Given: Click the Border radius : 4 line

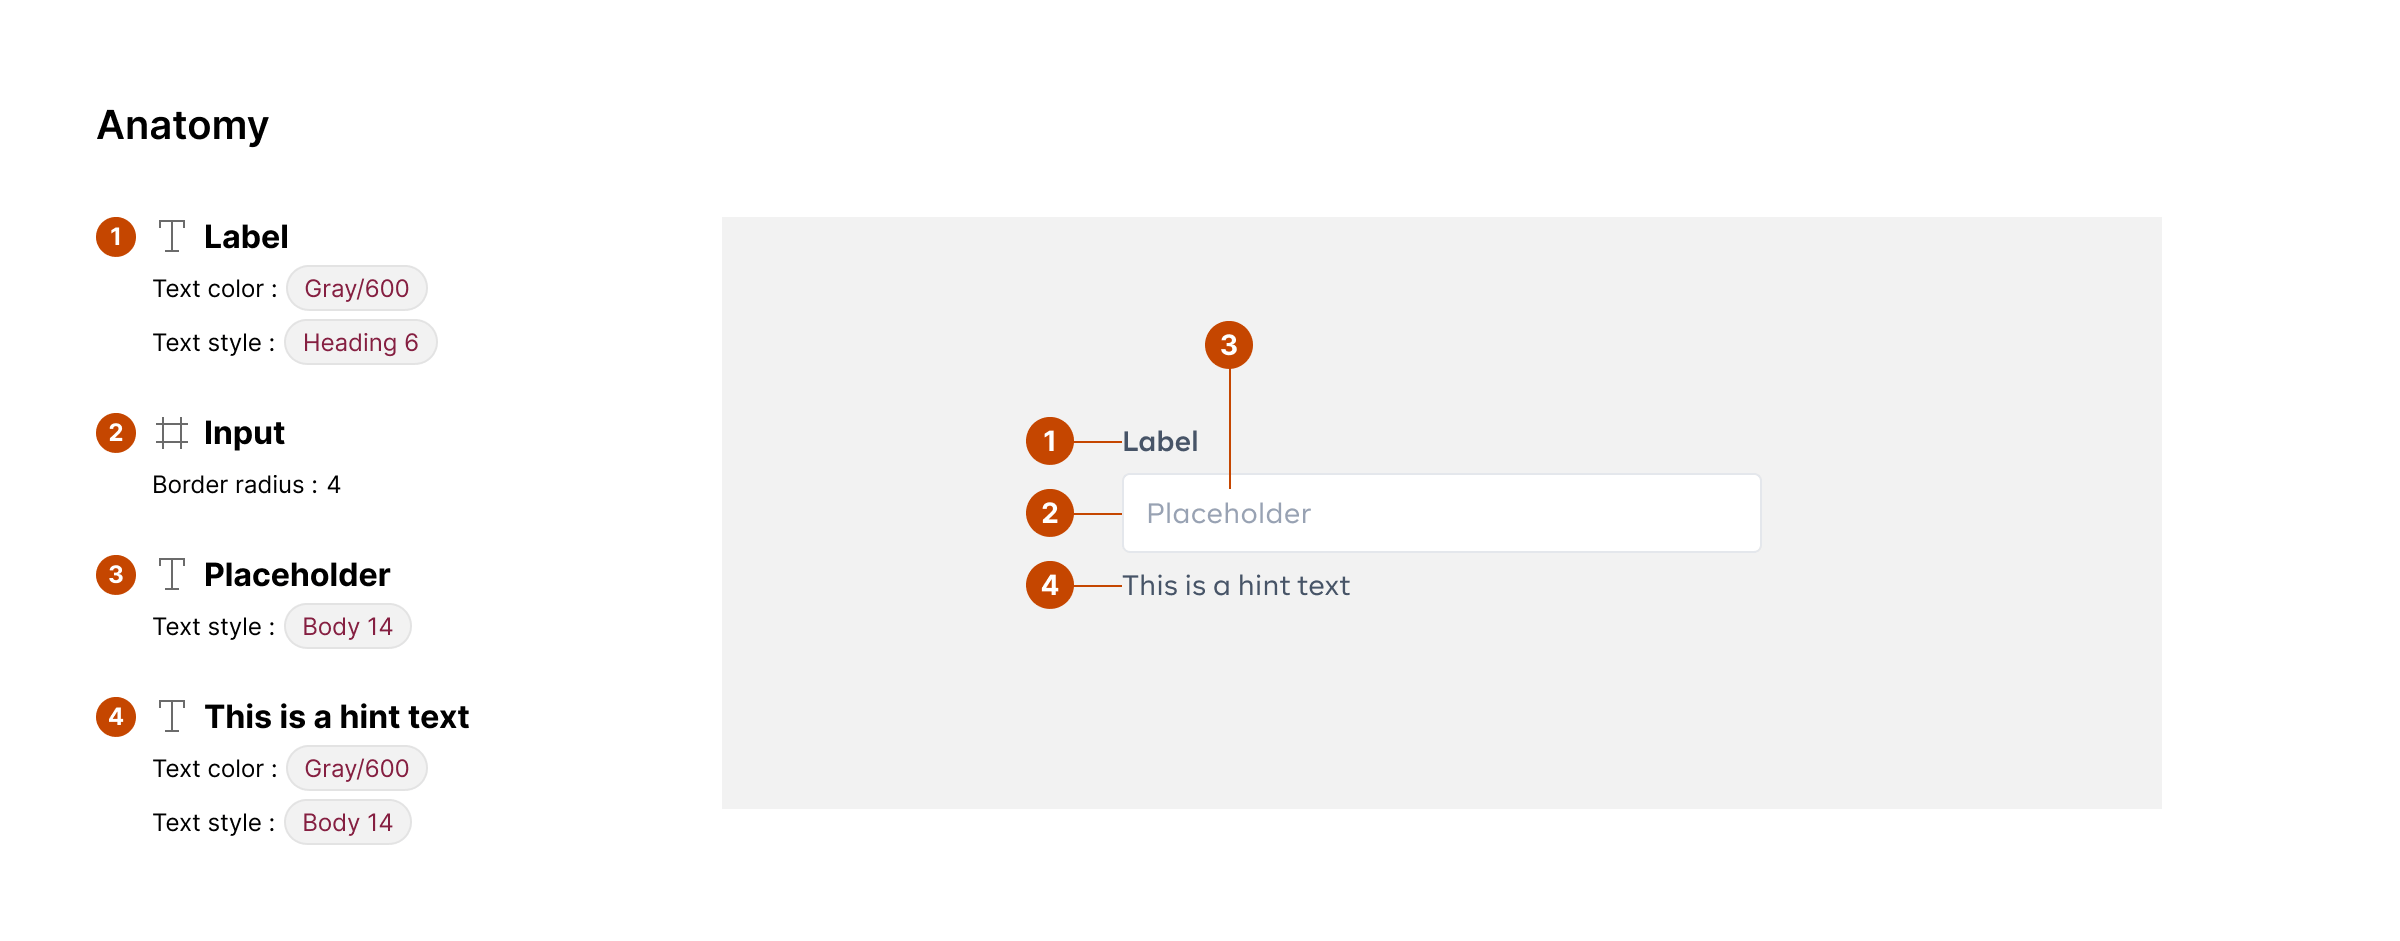Looking at the screenshot, I should tap(247, 485).
